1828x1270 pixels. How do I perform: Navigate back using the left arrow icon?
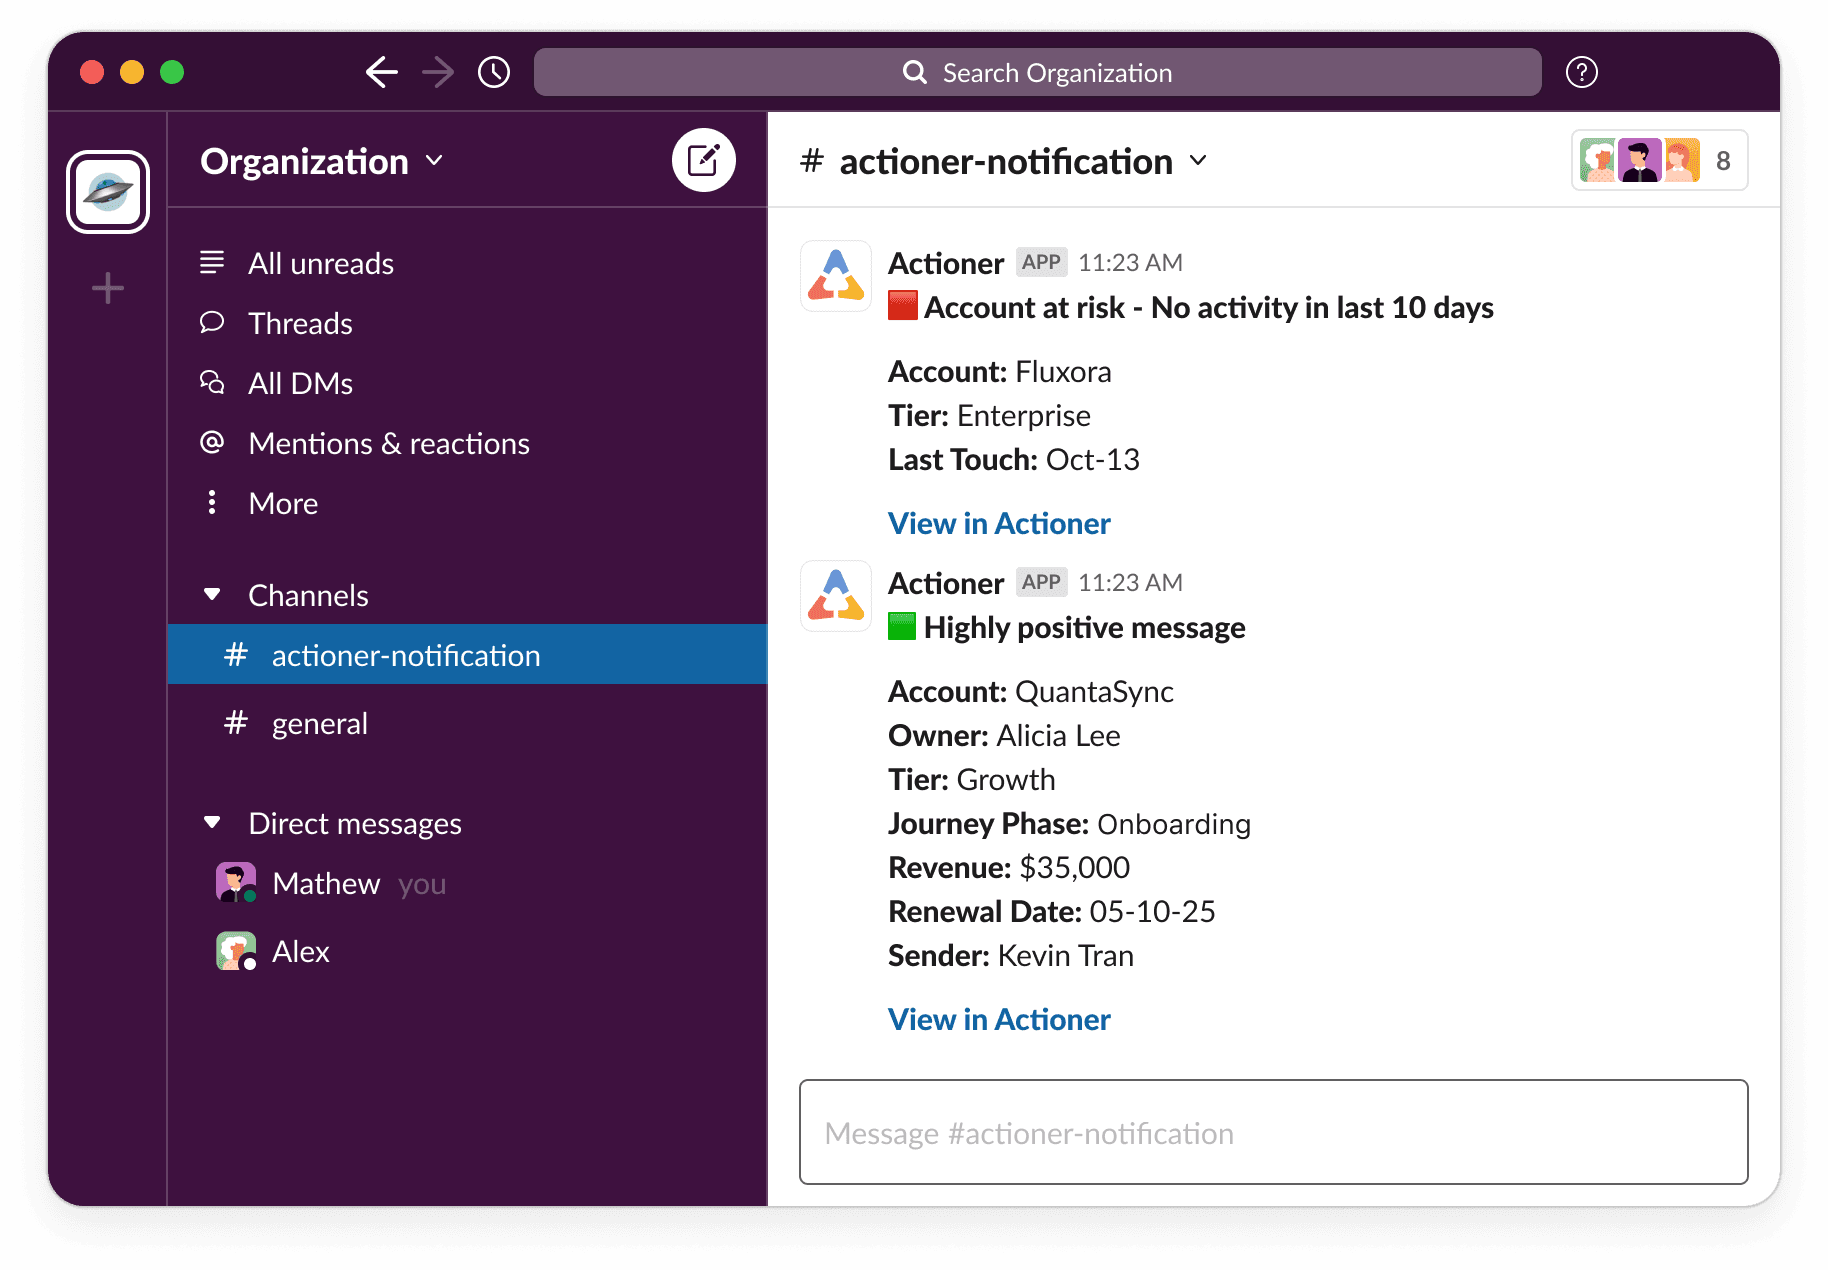pos(381,72)
